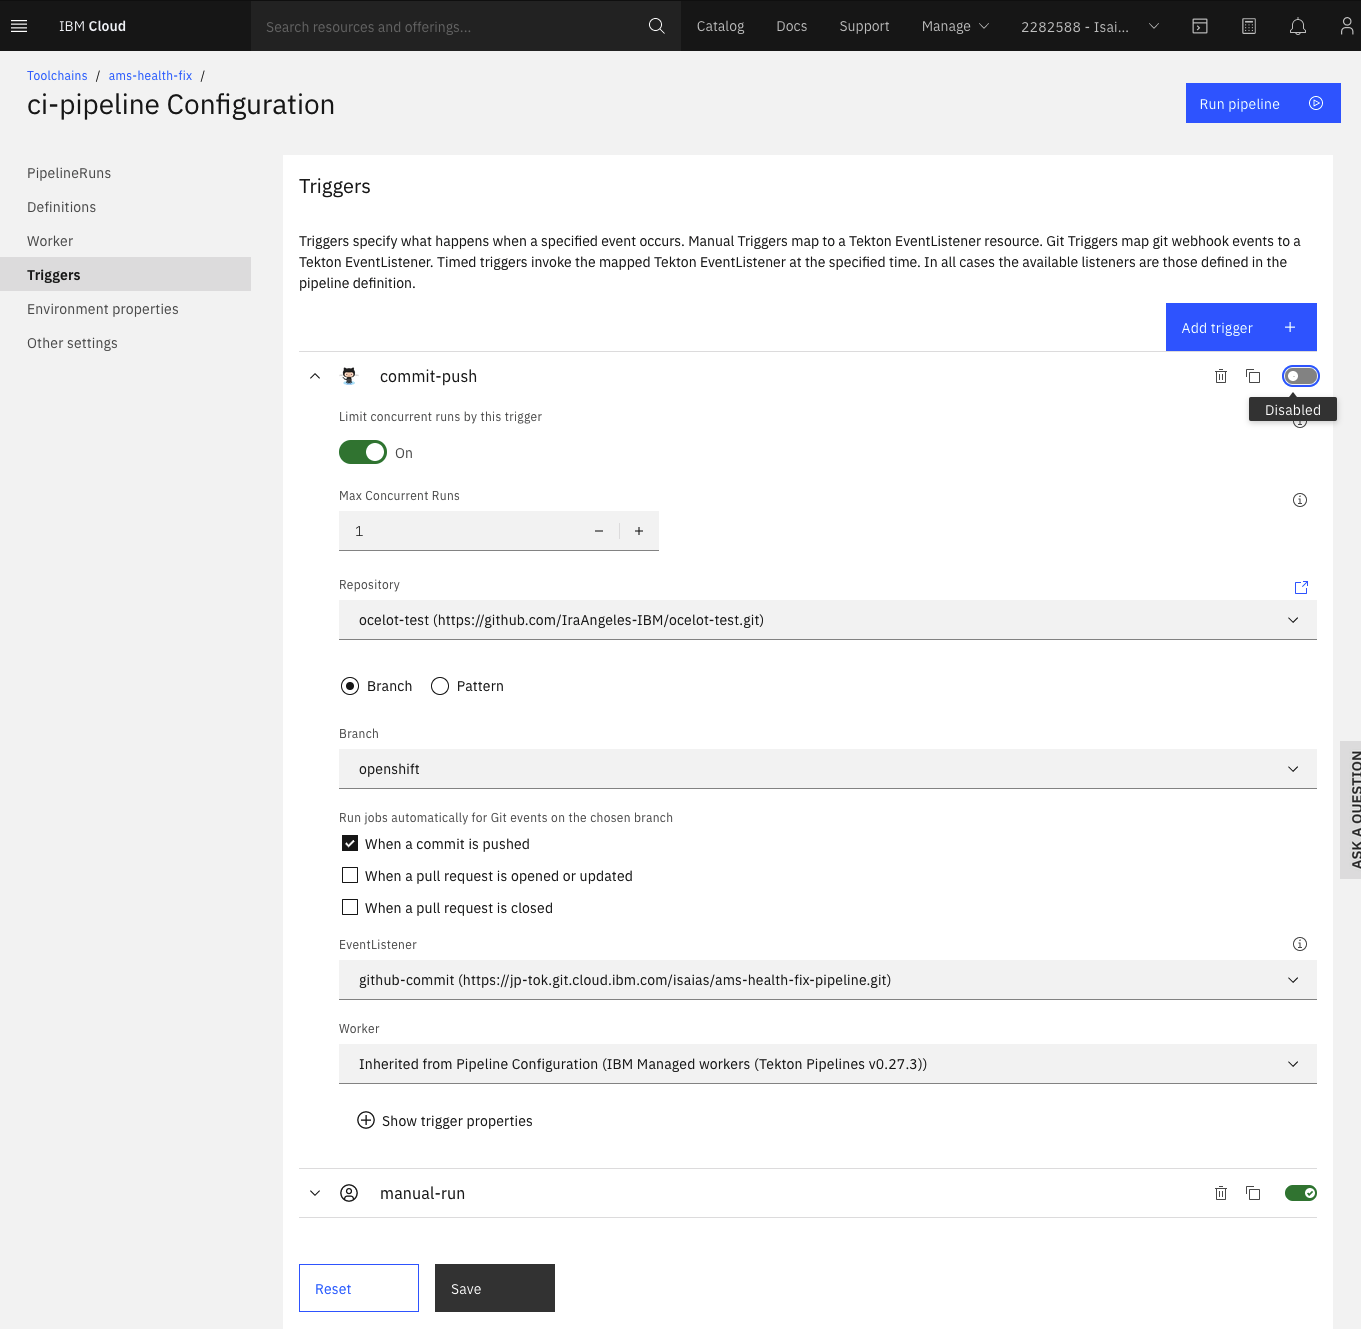Click the Save button
The height and width of the screenshot is (1329, 1361).
coord(495,1288)
